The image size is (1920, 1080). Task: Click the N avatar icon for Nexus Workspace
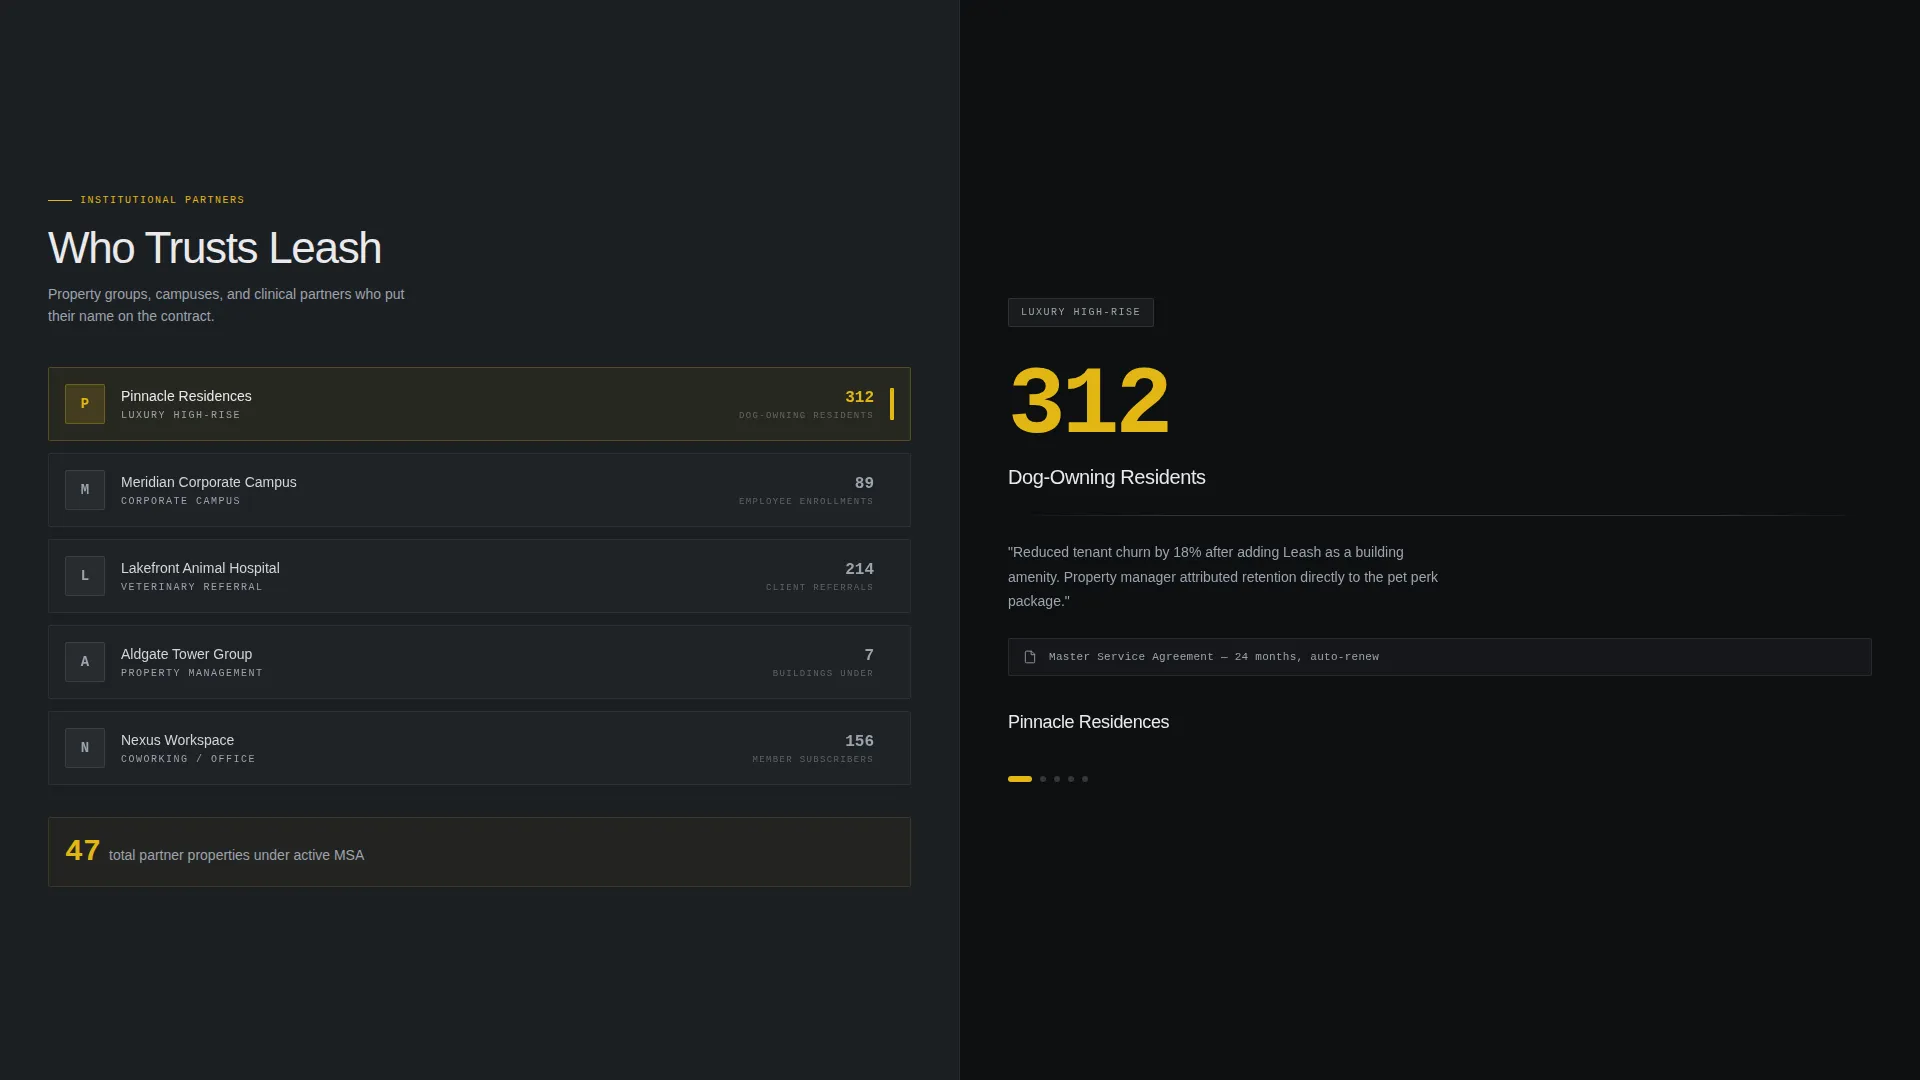[85, 748]
